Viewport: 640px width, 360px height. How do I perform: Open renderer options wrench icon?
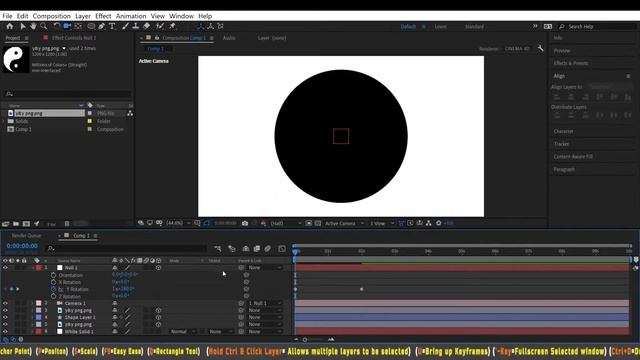click(540, 48)
